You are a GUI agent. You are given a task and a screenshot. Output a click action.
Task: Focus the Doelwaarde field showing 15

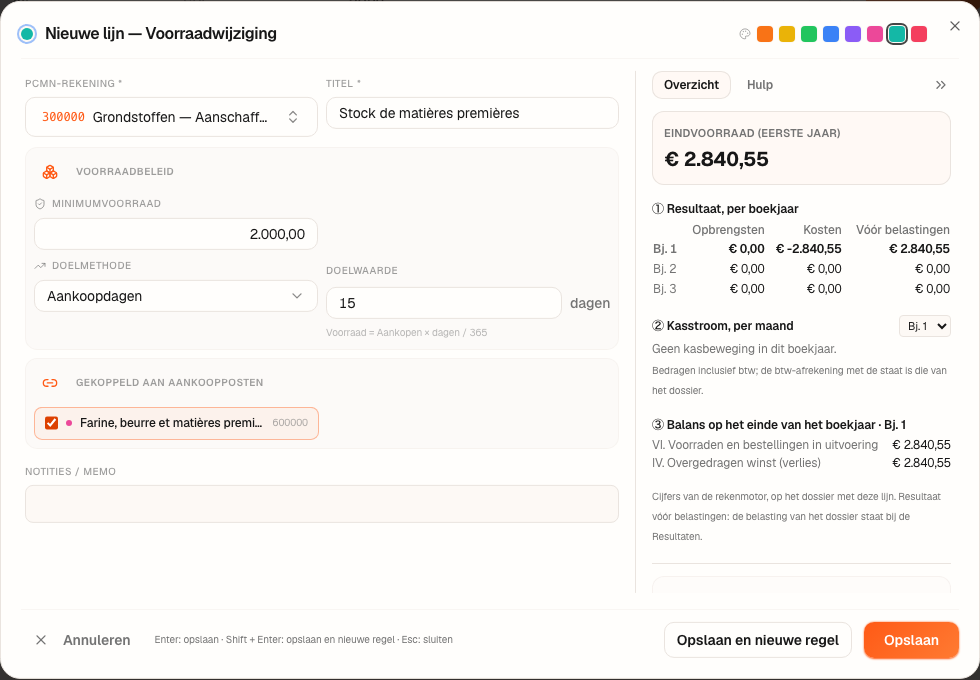[x=444, y=303]
